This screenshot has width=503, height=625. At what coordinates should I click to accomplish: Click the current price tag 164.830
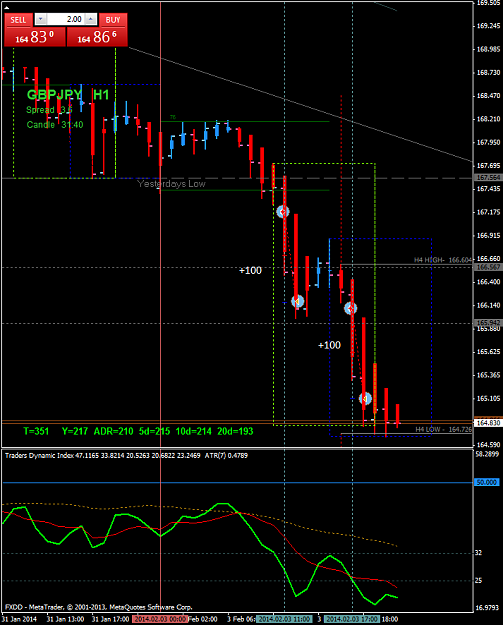[x=488, y=423]
